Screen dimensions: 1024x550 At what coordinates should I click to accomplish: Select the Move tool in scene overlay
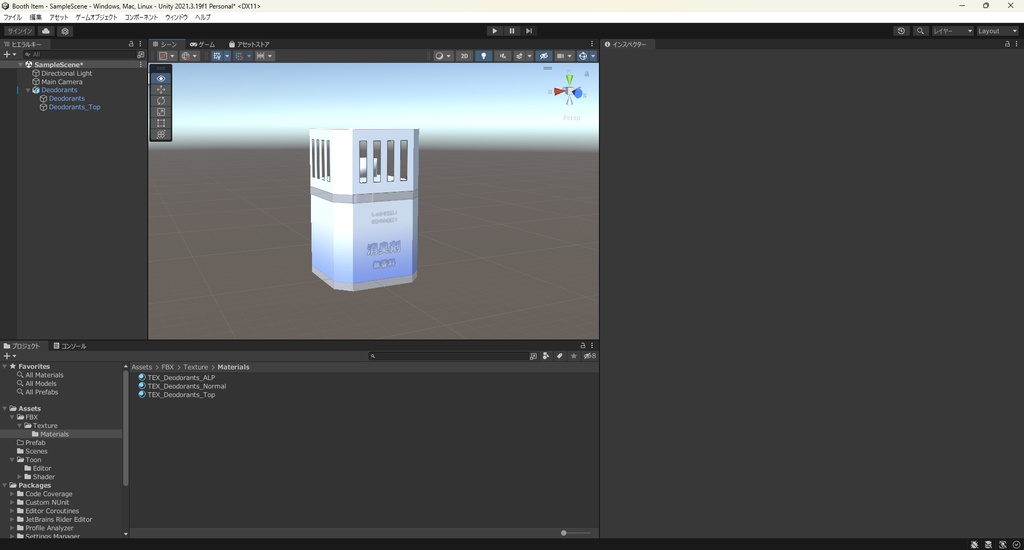point(161,89)
